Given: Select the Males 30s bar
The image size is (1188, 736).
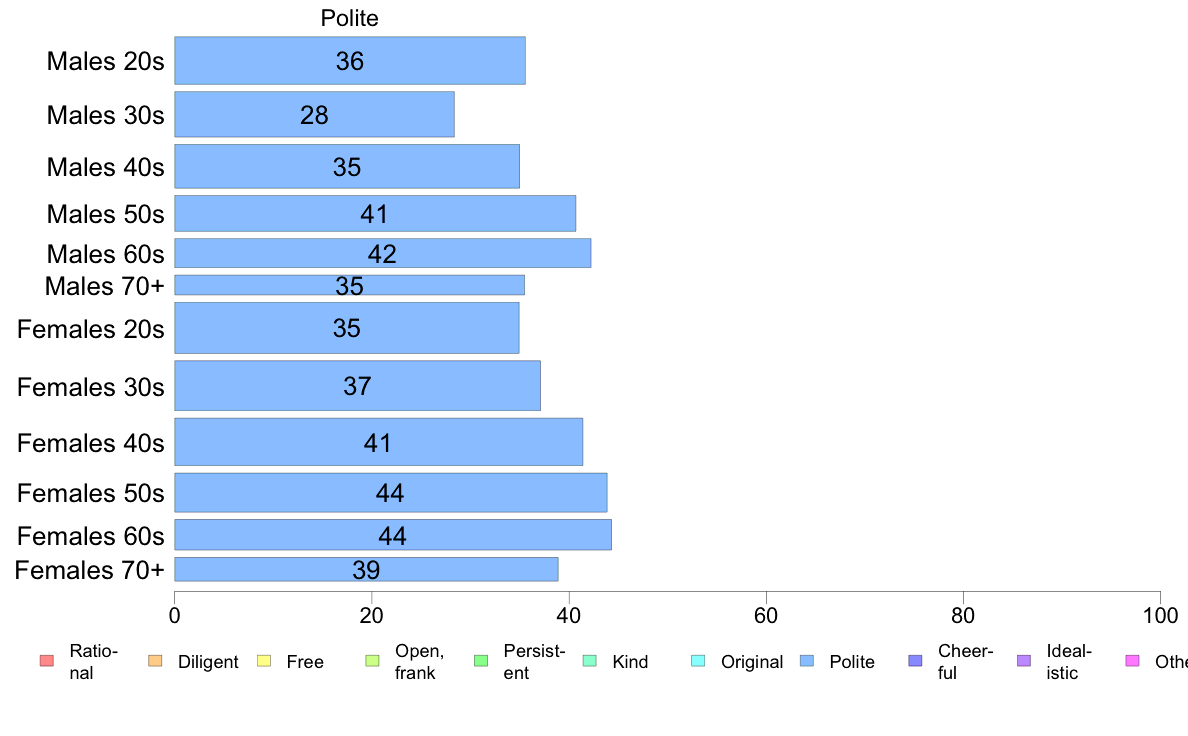Looking at the screenshot, I should click(314, 114).
